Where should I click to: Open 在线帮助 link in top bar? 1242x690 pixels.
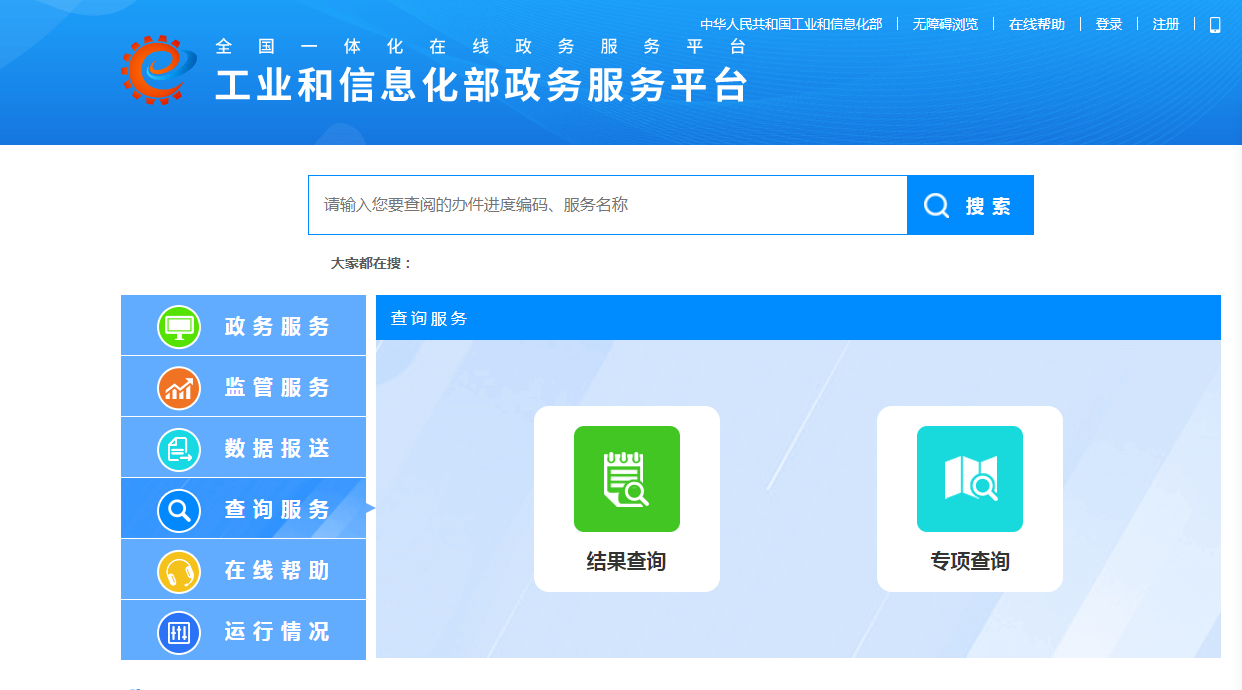[1037, 24]
